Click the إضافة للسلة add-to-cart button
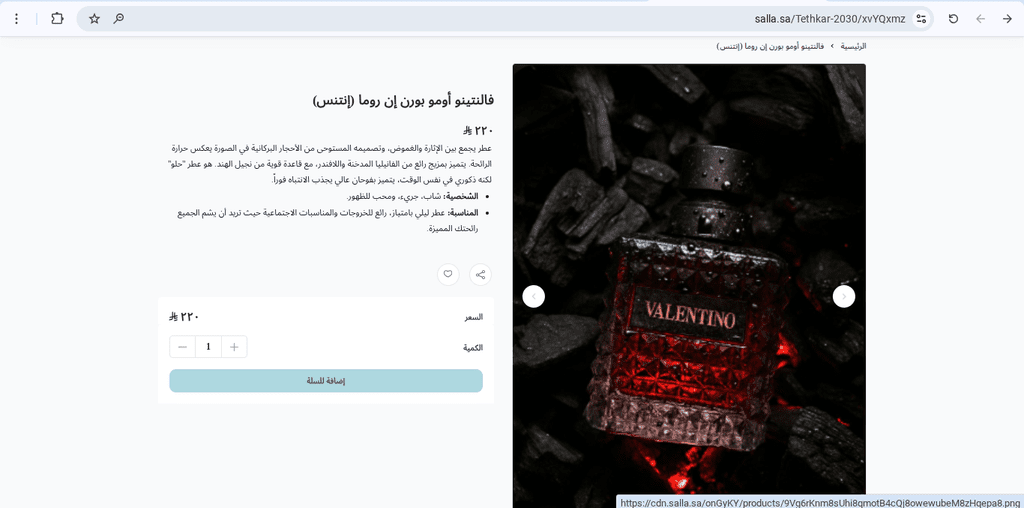1024x508 pixels. [x=326, y=381]
